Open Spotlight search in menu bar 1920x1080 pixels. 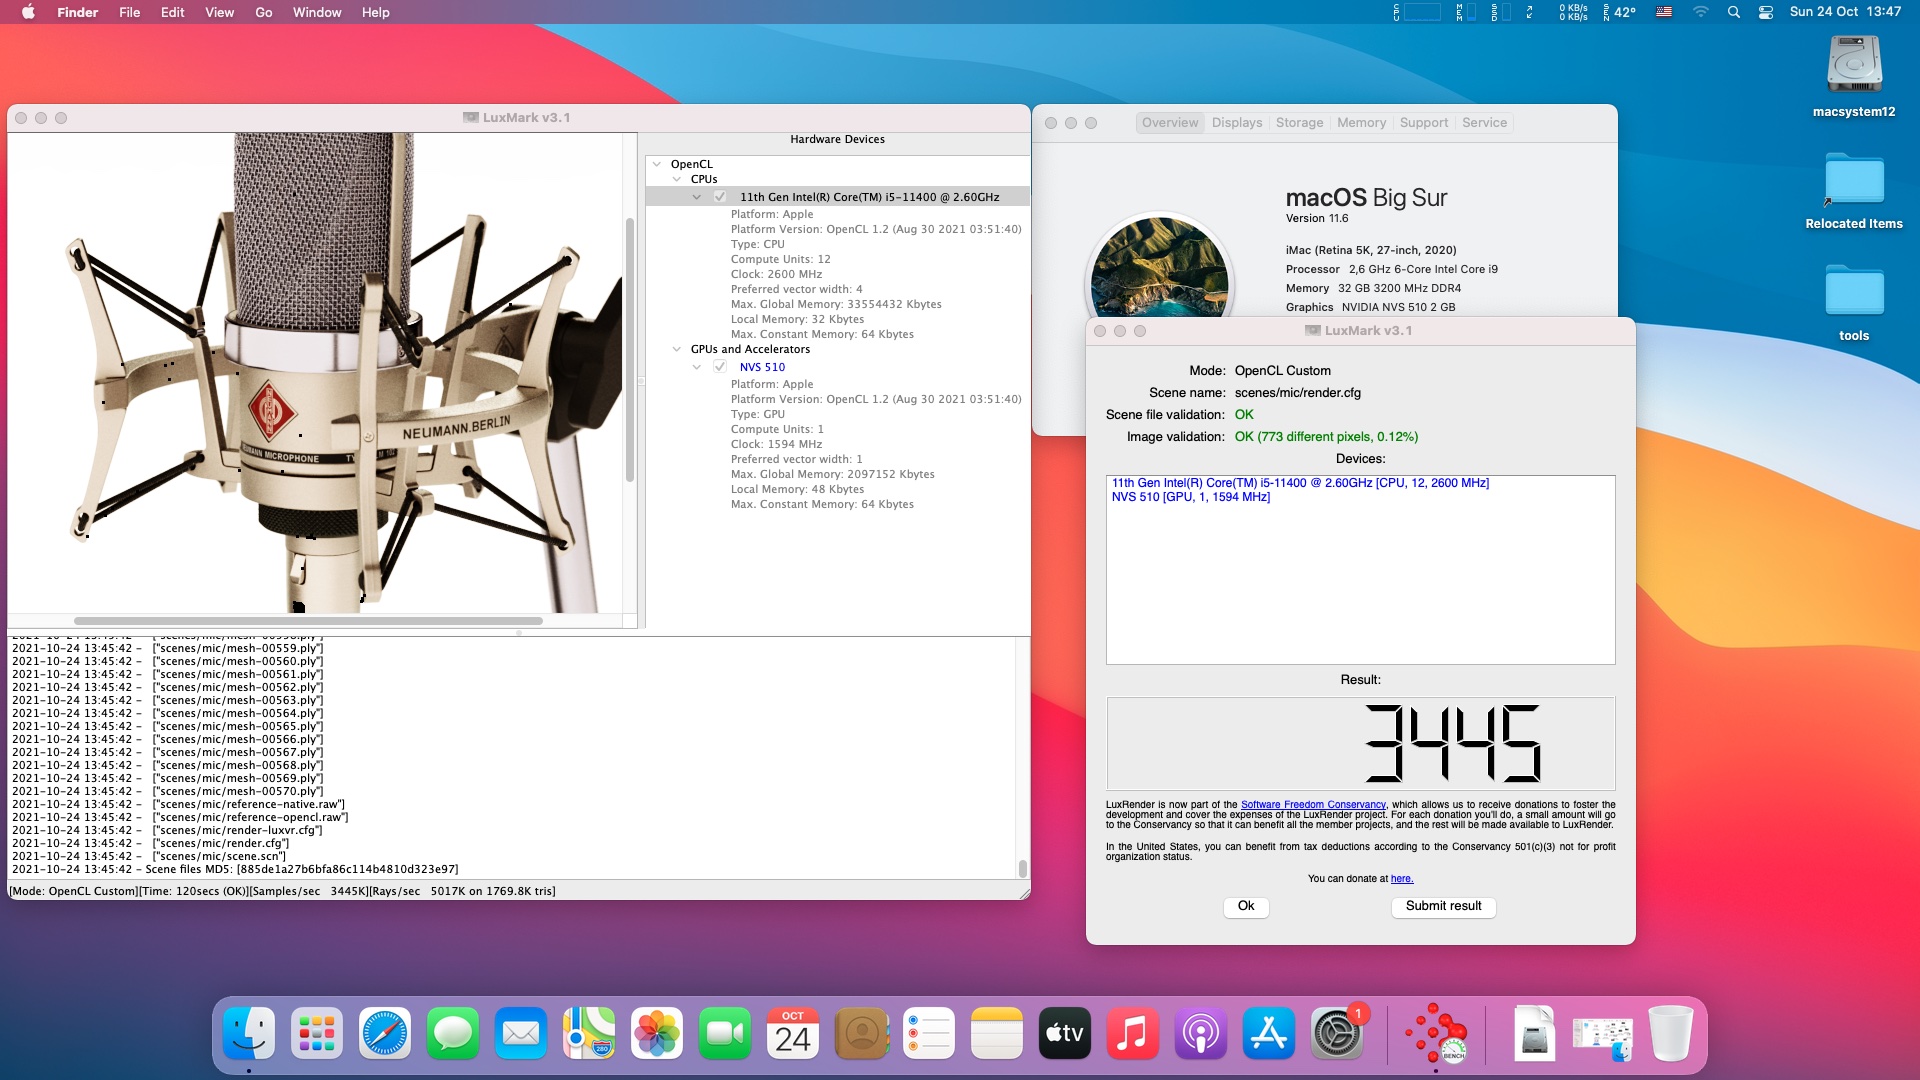(x=1734, y=12)
